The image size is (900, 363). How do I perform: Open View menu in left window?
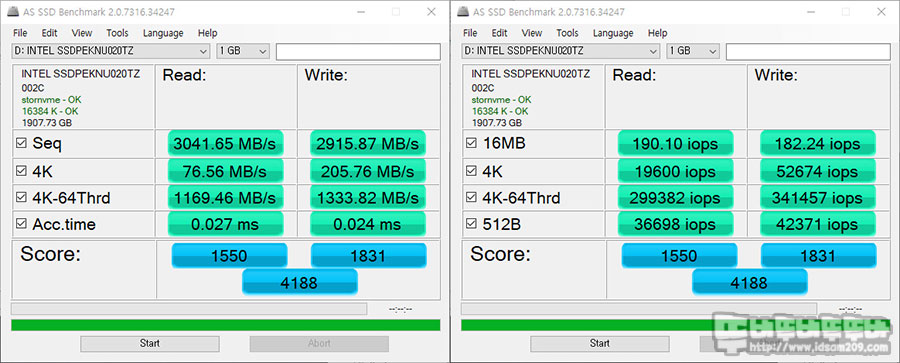click(x=82, y=33)
